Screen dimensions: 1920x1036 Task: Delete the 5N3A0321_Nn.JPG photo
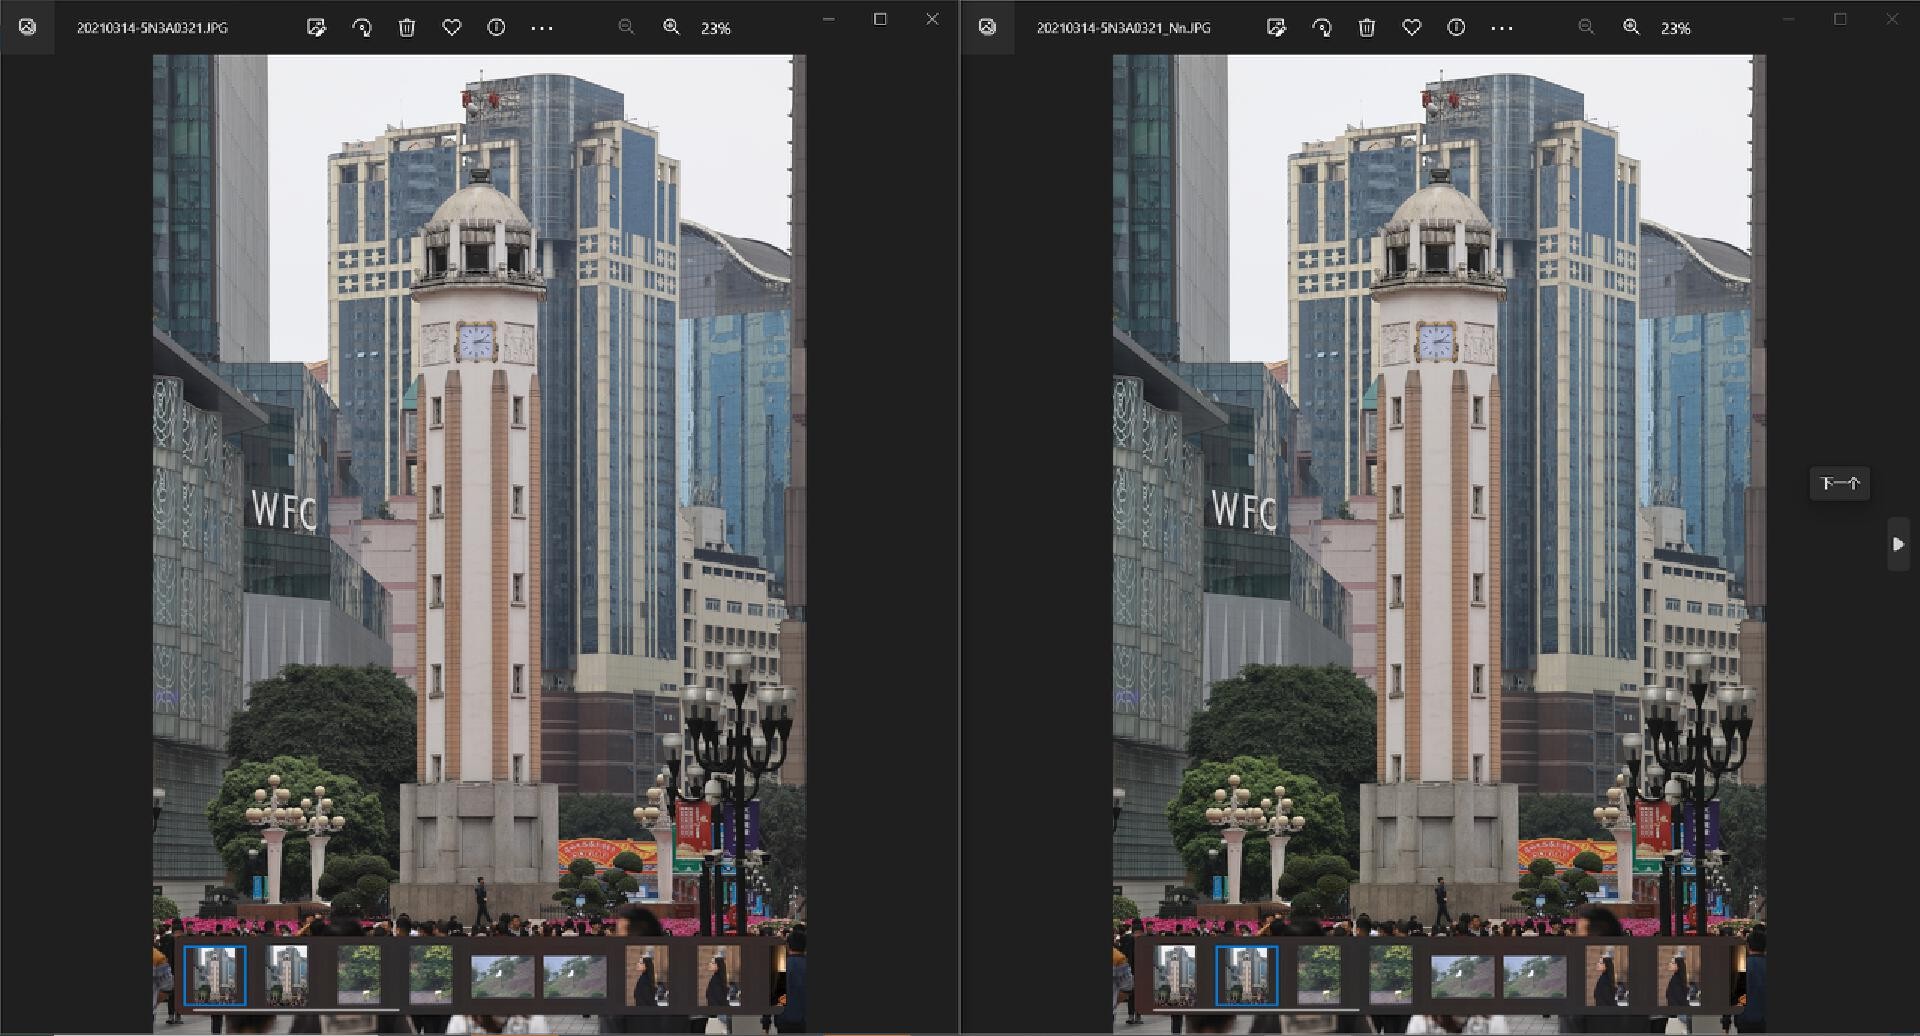pyautogui.click(x=1367, y=28)
